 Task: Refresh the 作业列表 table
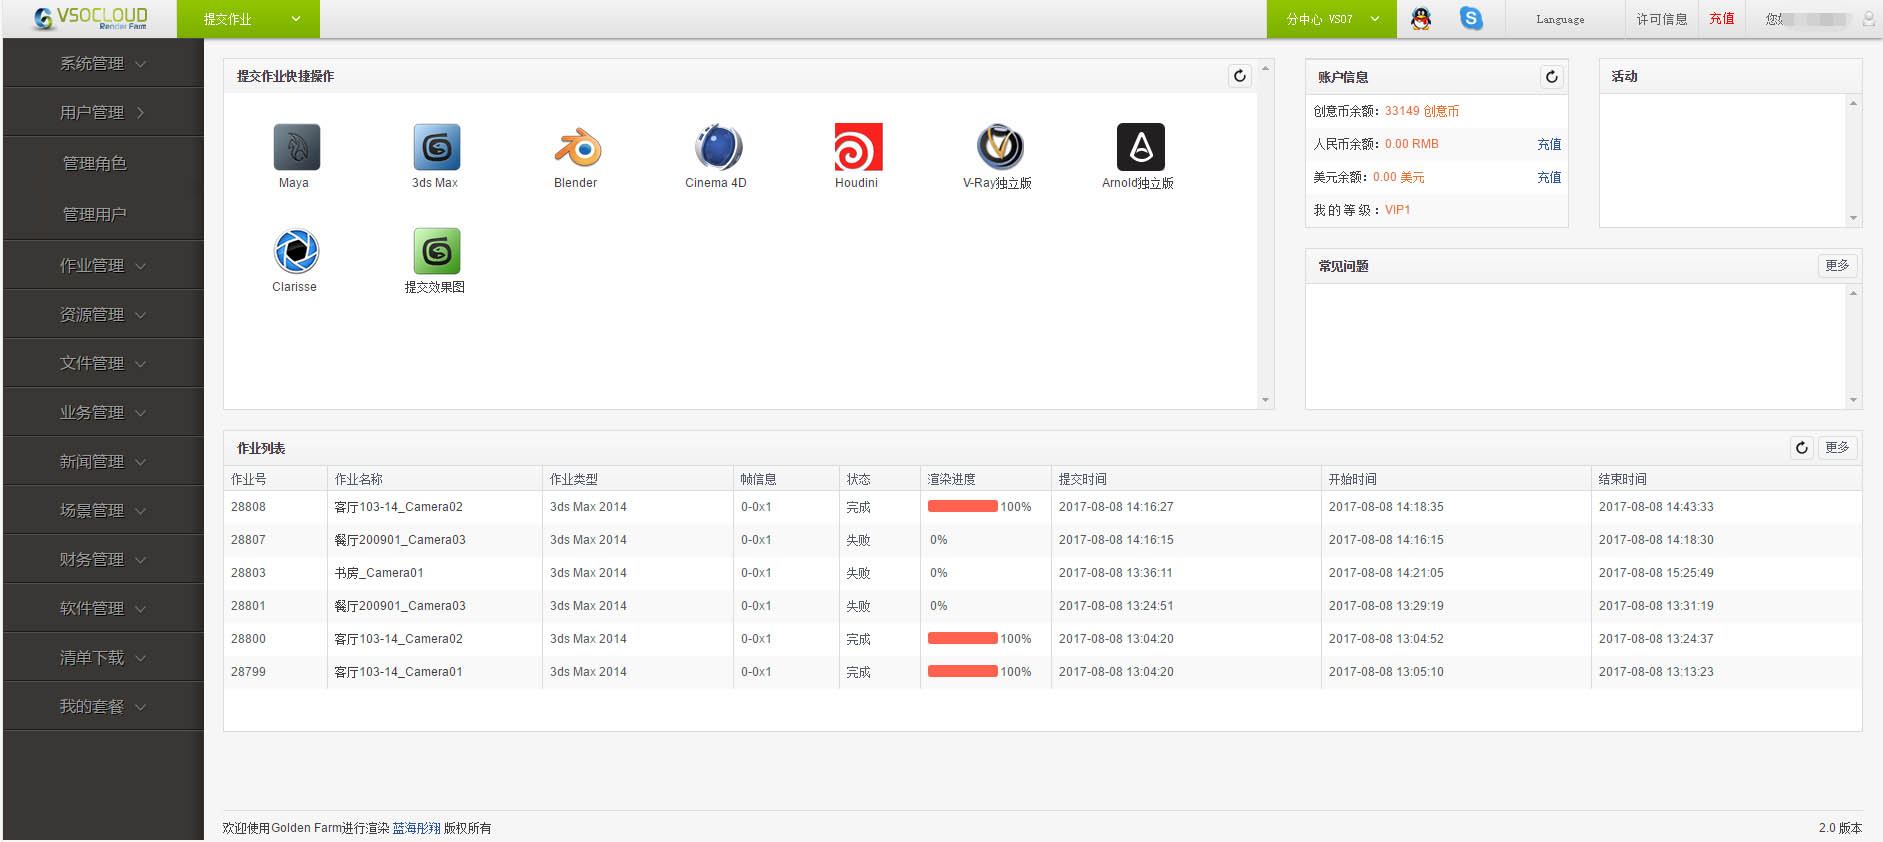pyautogui.click(x=1802, y=448)
